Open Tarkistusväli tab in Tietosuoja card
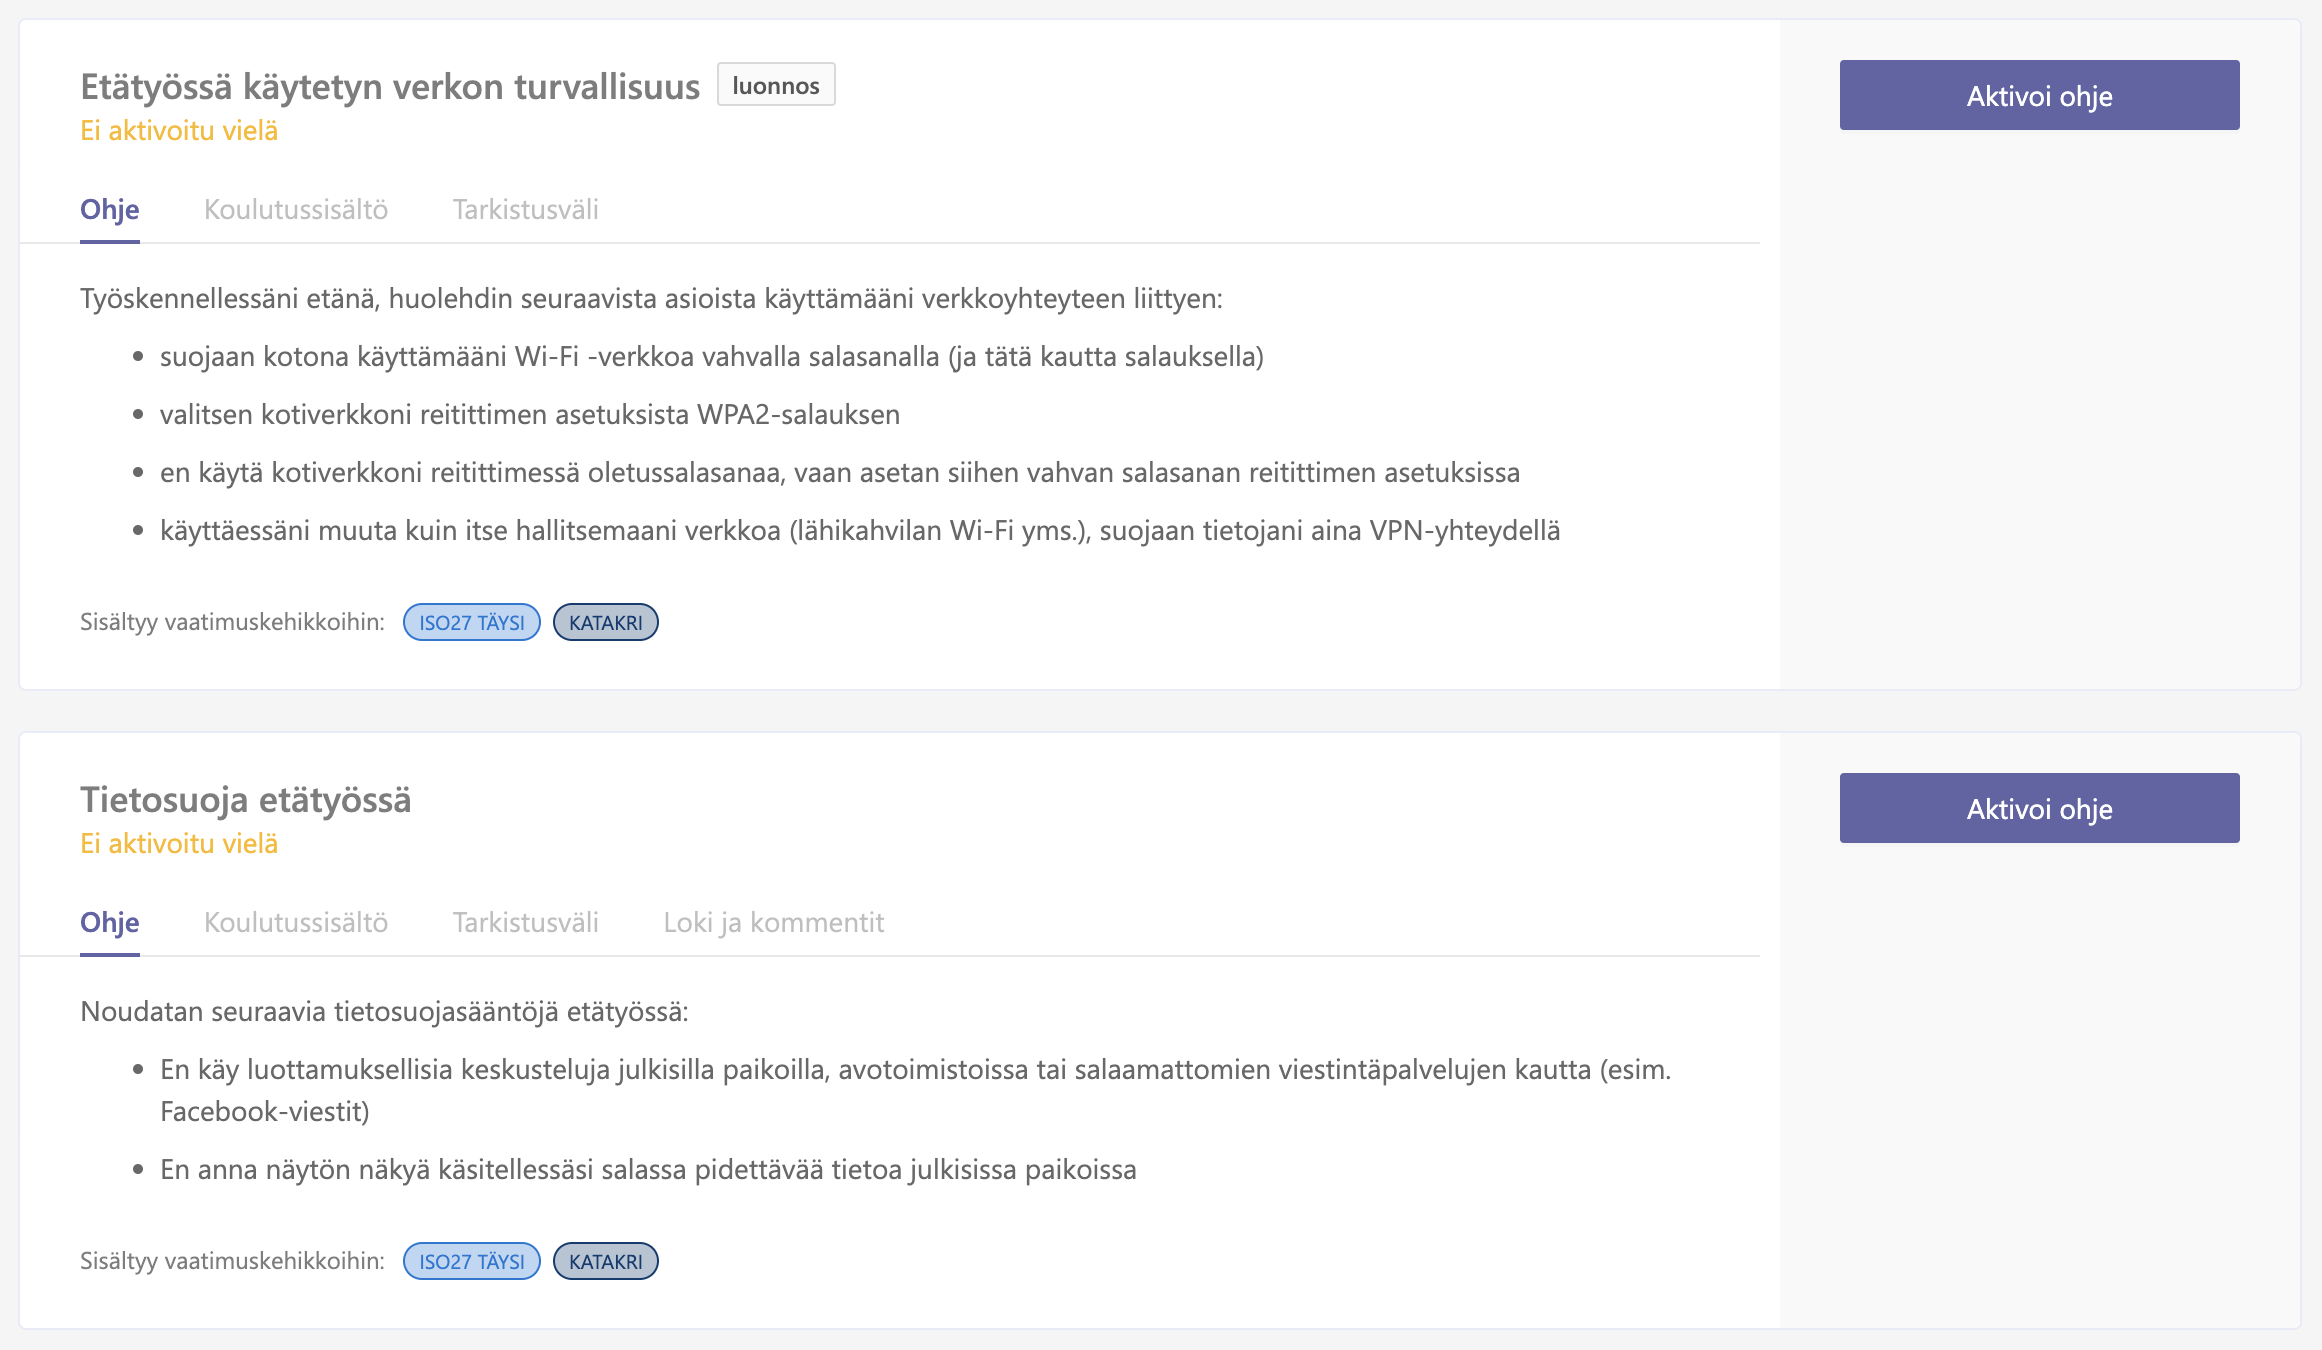 pyautogui.click(x=526, y=923)
